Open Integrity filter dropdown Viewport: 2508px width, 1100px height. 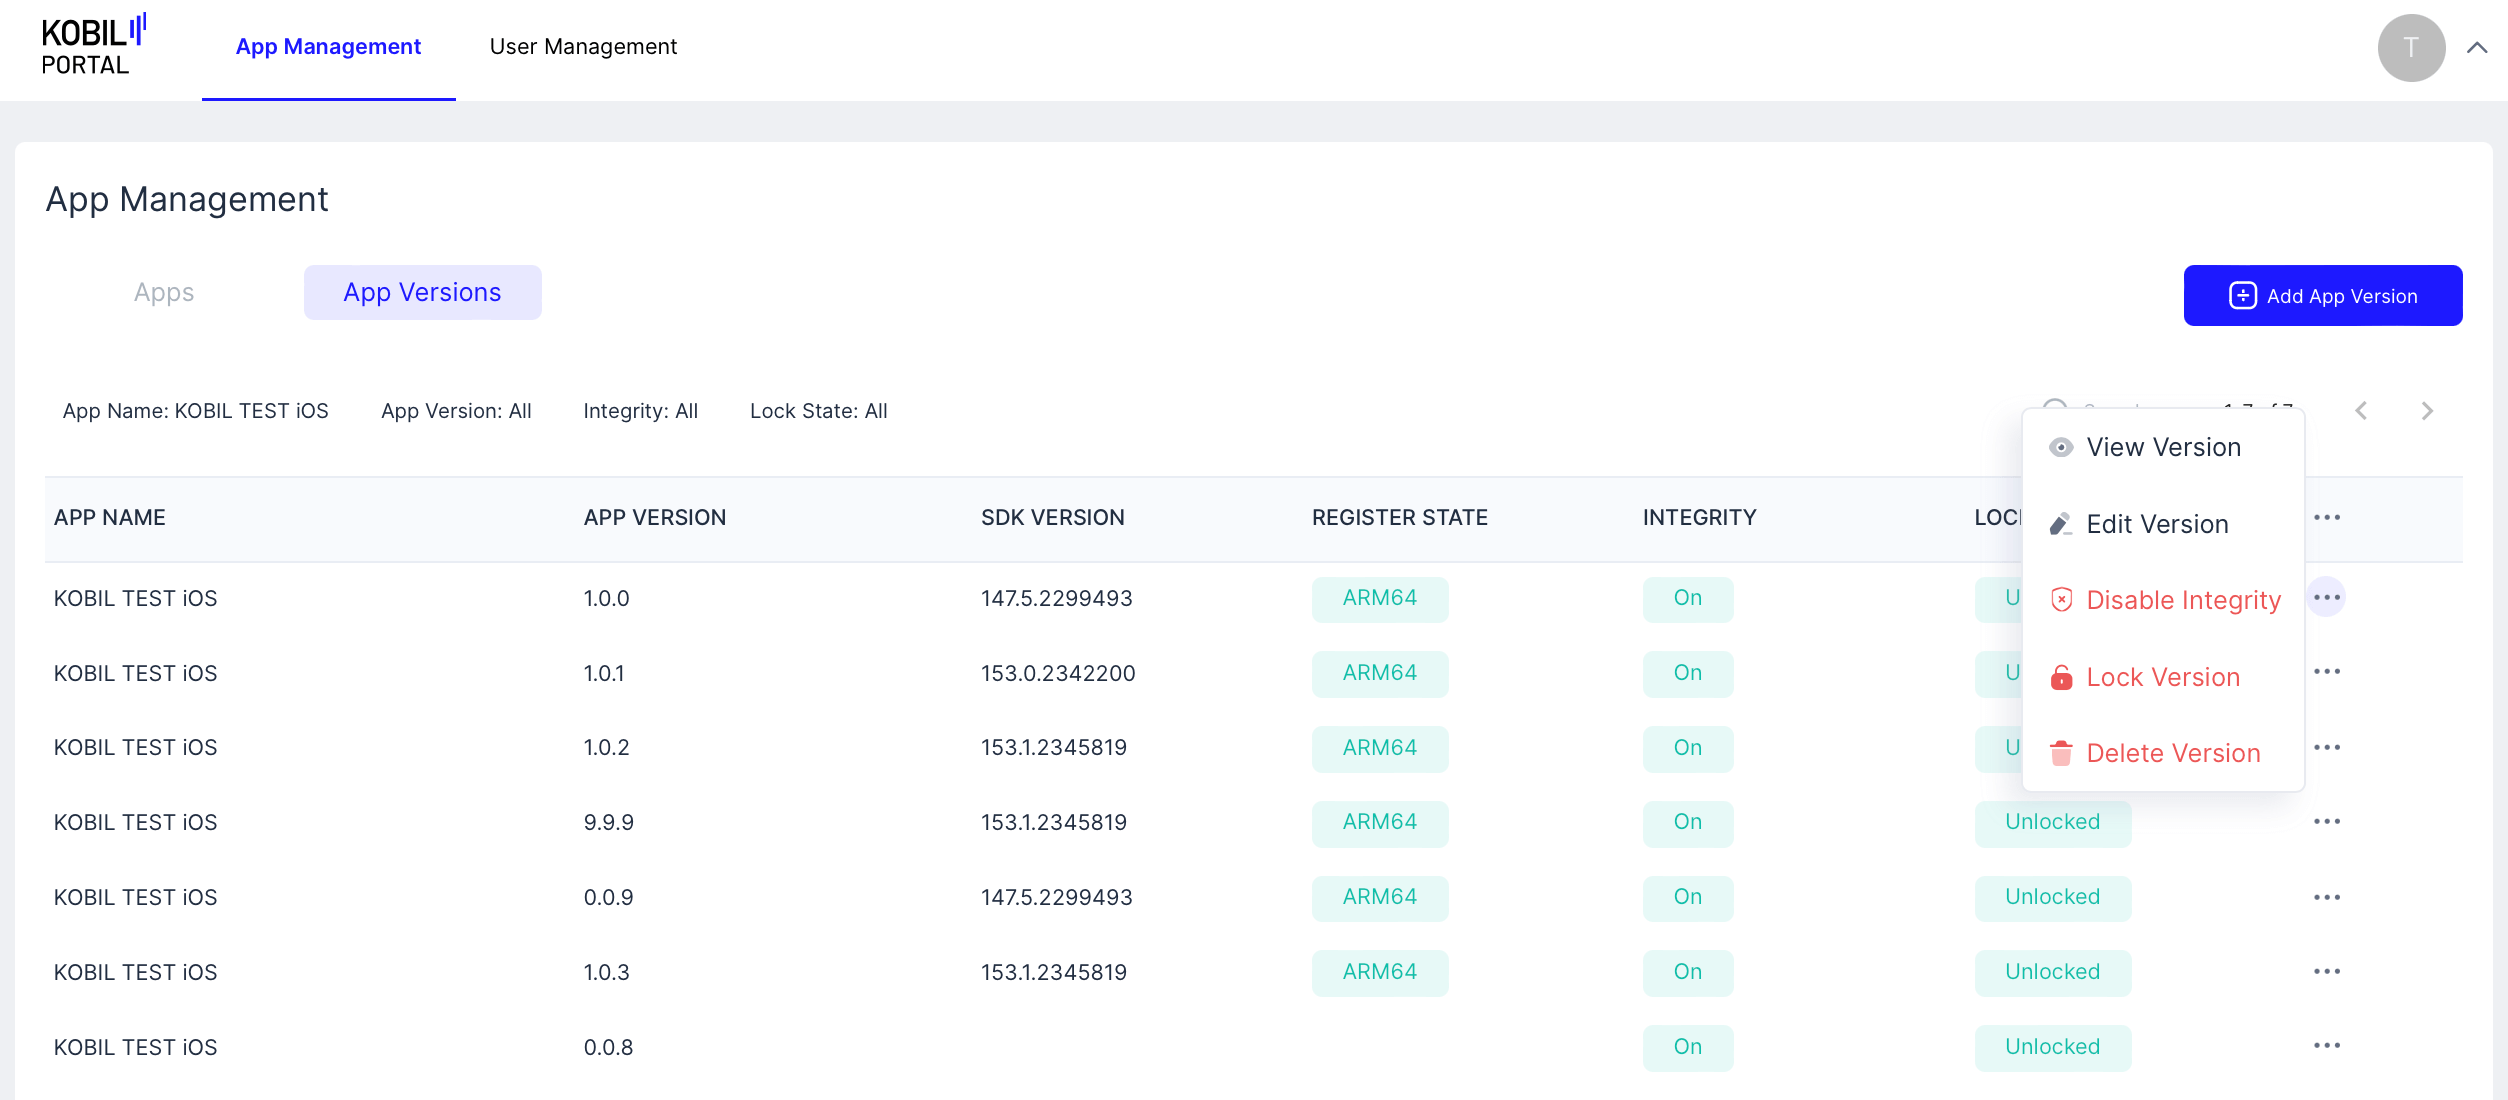point(640,411)
